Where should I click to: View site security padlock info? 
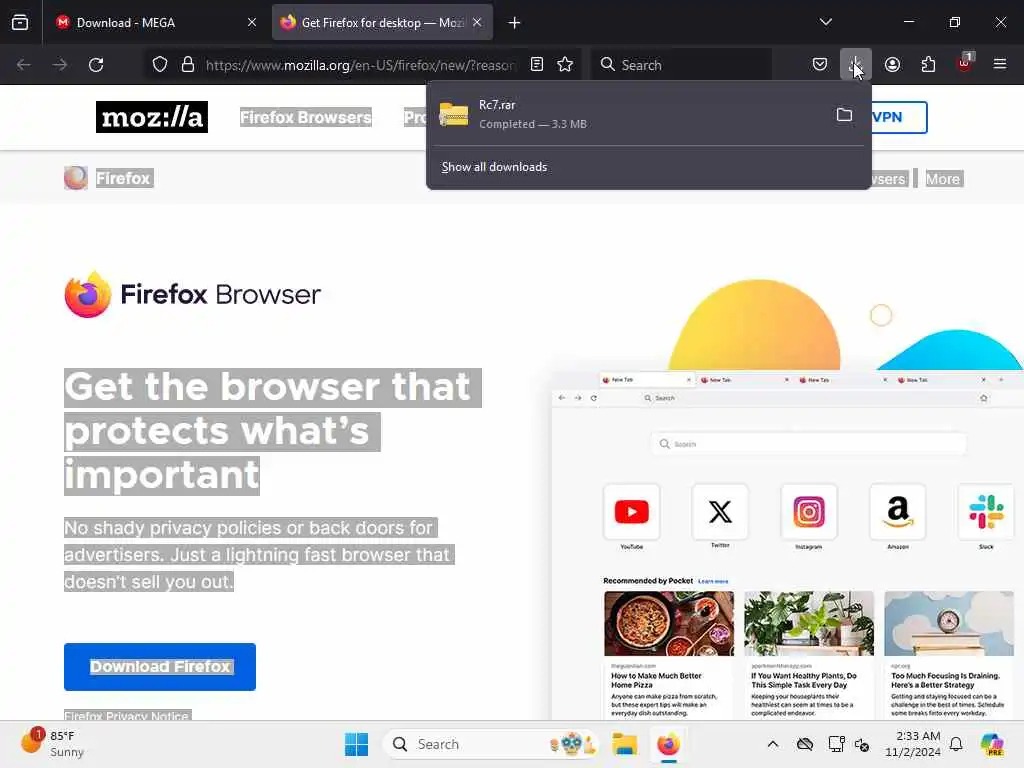tap(188, 65)
